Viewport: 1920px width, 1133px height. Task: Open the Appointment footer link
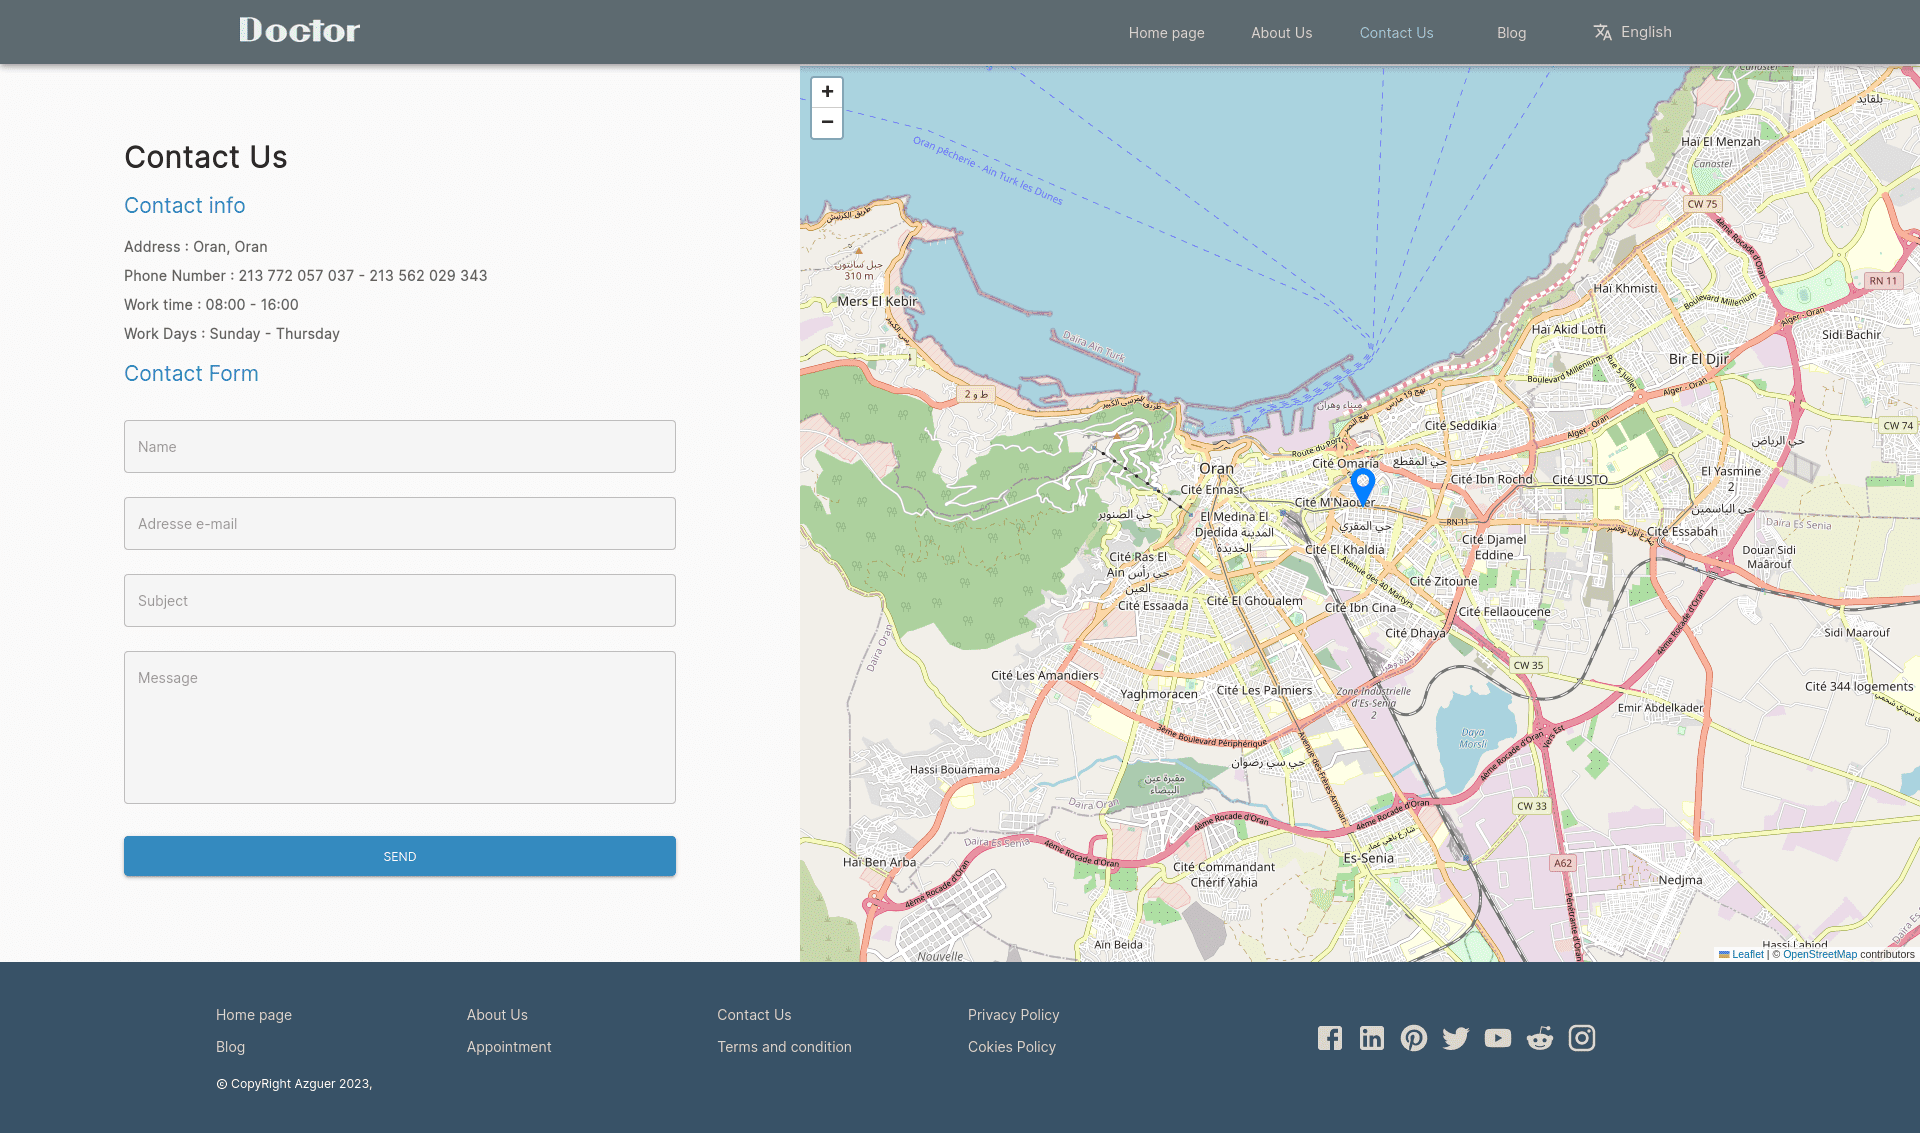tap(508, 1047)
